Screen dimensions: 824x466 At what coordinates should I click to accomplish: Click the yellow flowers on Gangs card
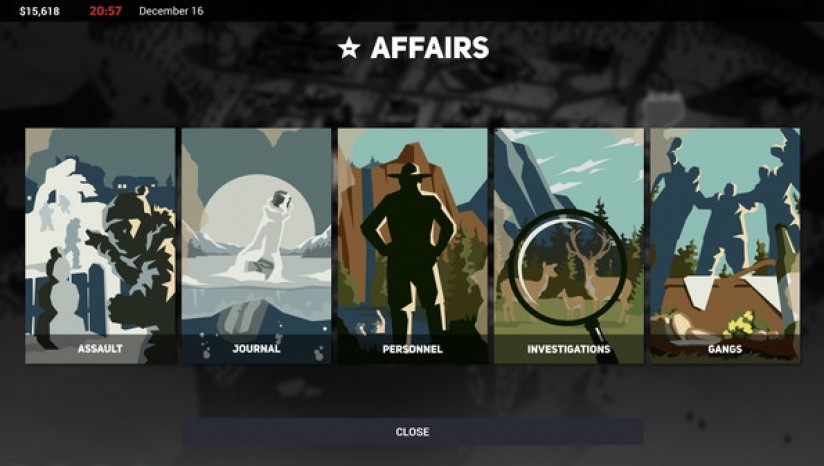pyautogui.click(x=739, y=324)
